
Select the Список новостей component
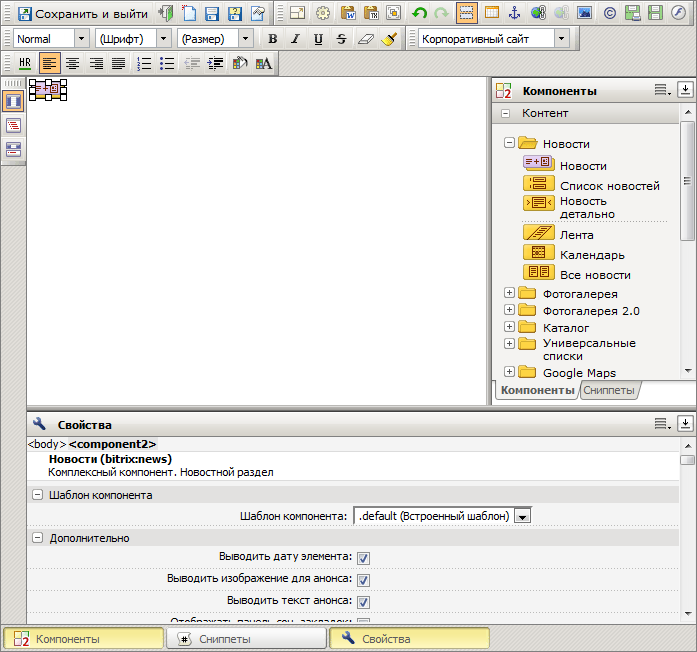click(591, 184)
